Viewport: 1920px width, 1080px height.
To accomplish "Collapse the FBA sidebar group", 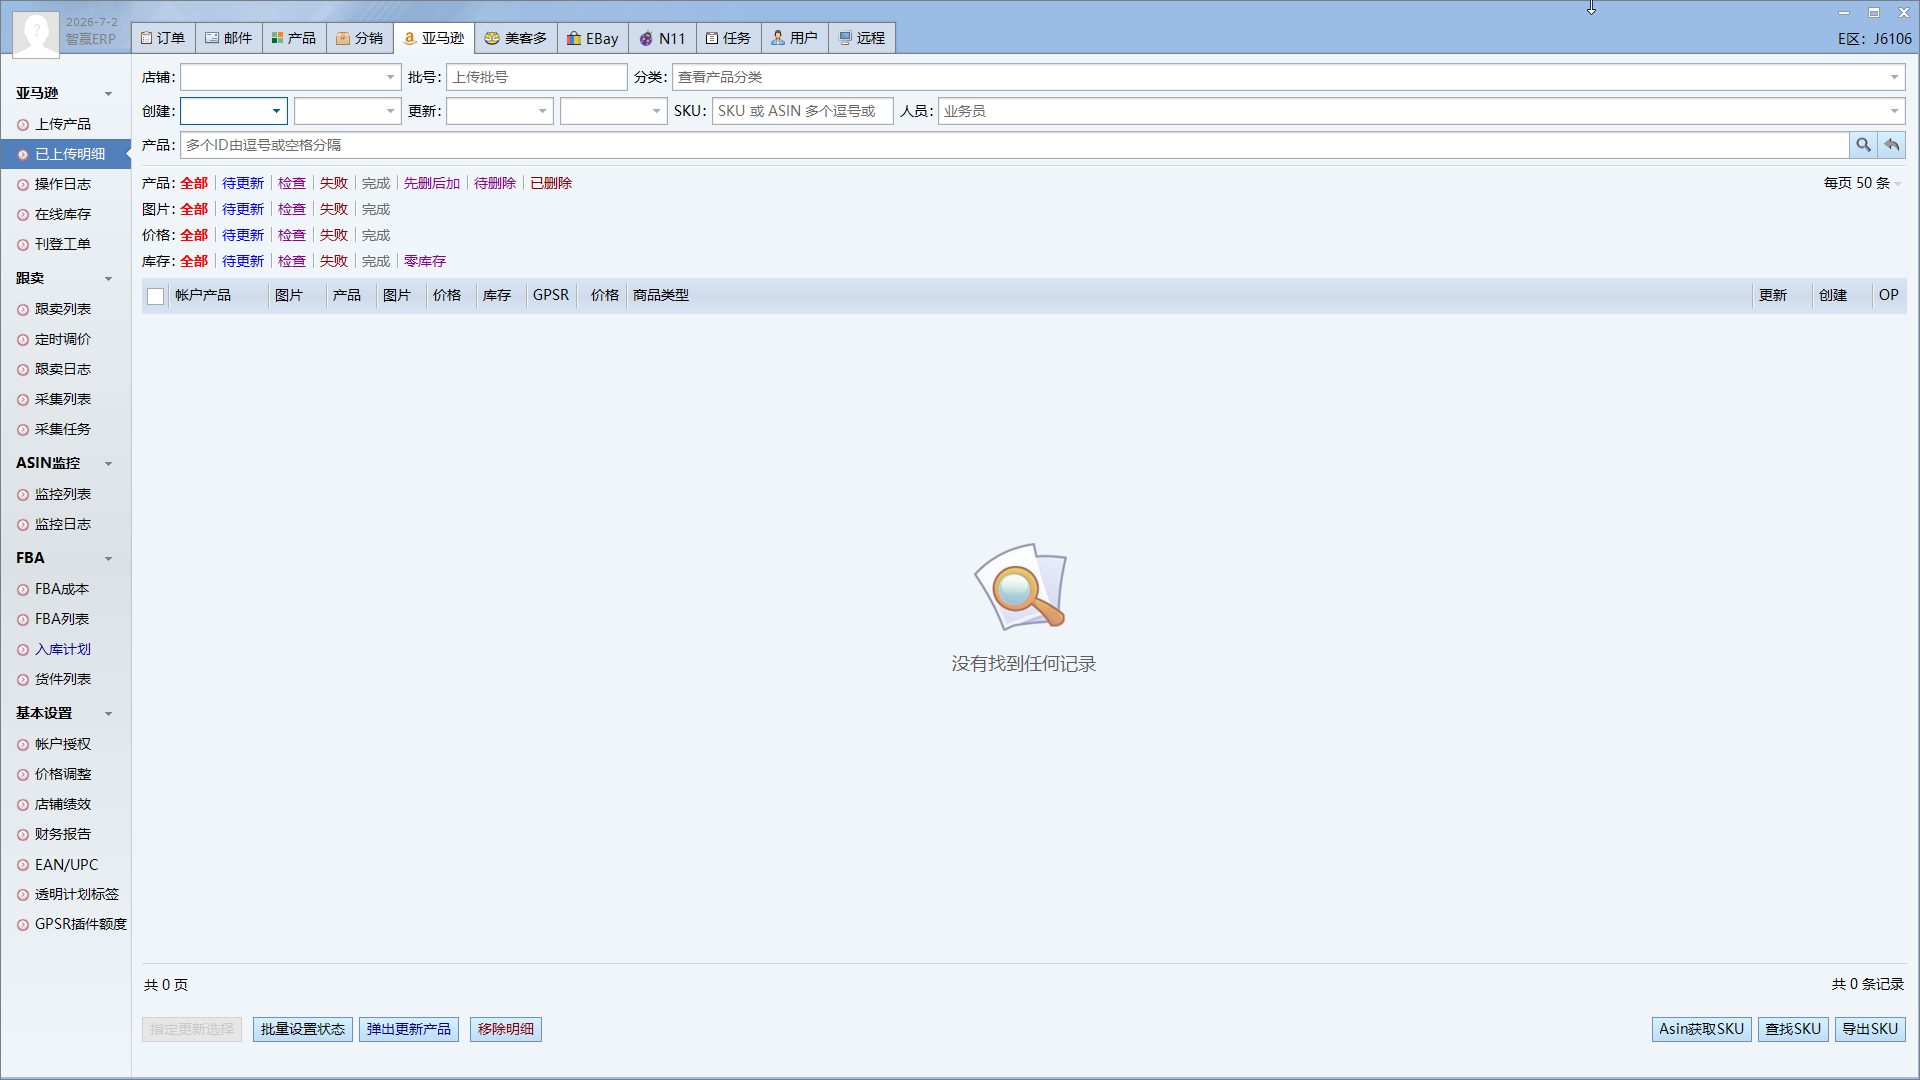I will [108, 559].
